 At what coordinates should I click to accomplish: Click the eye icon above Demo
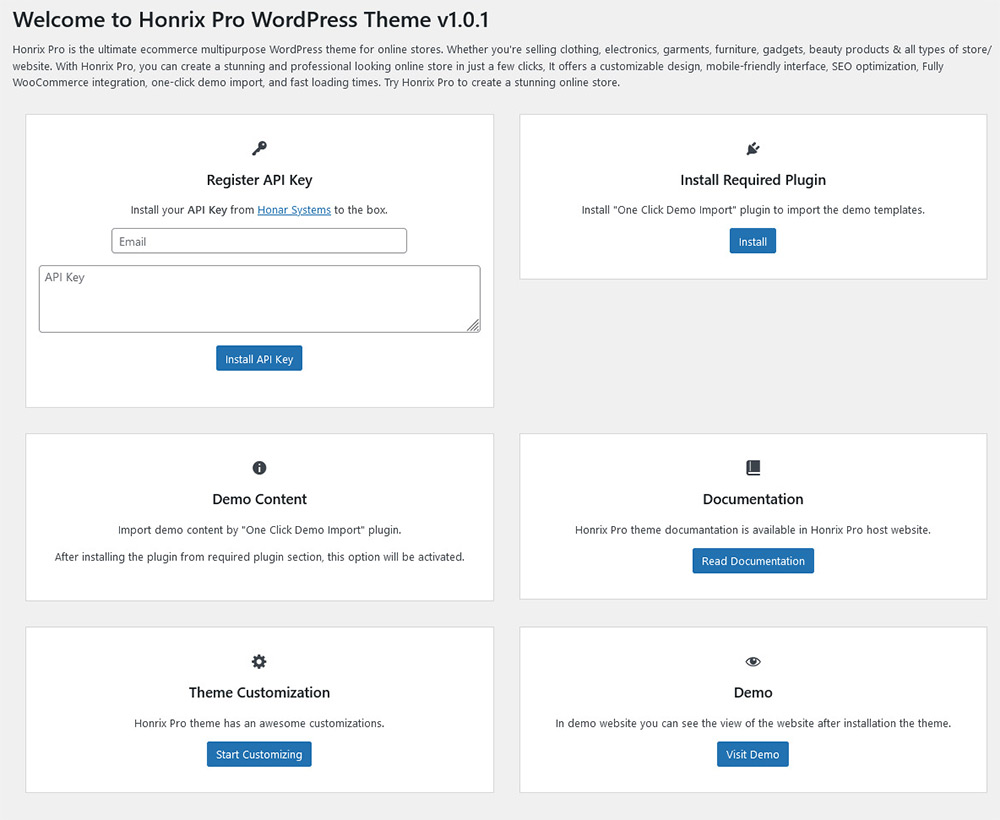pos(753,661)
